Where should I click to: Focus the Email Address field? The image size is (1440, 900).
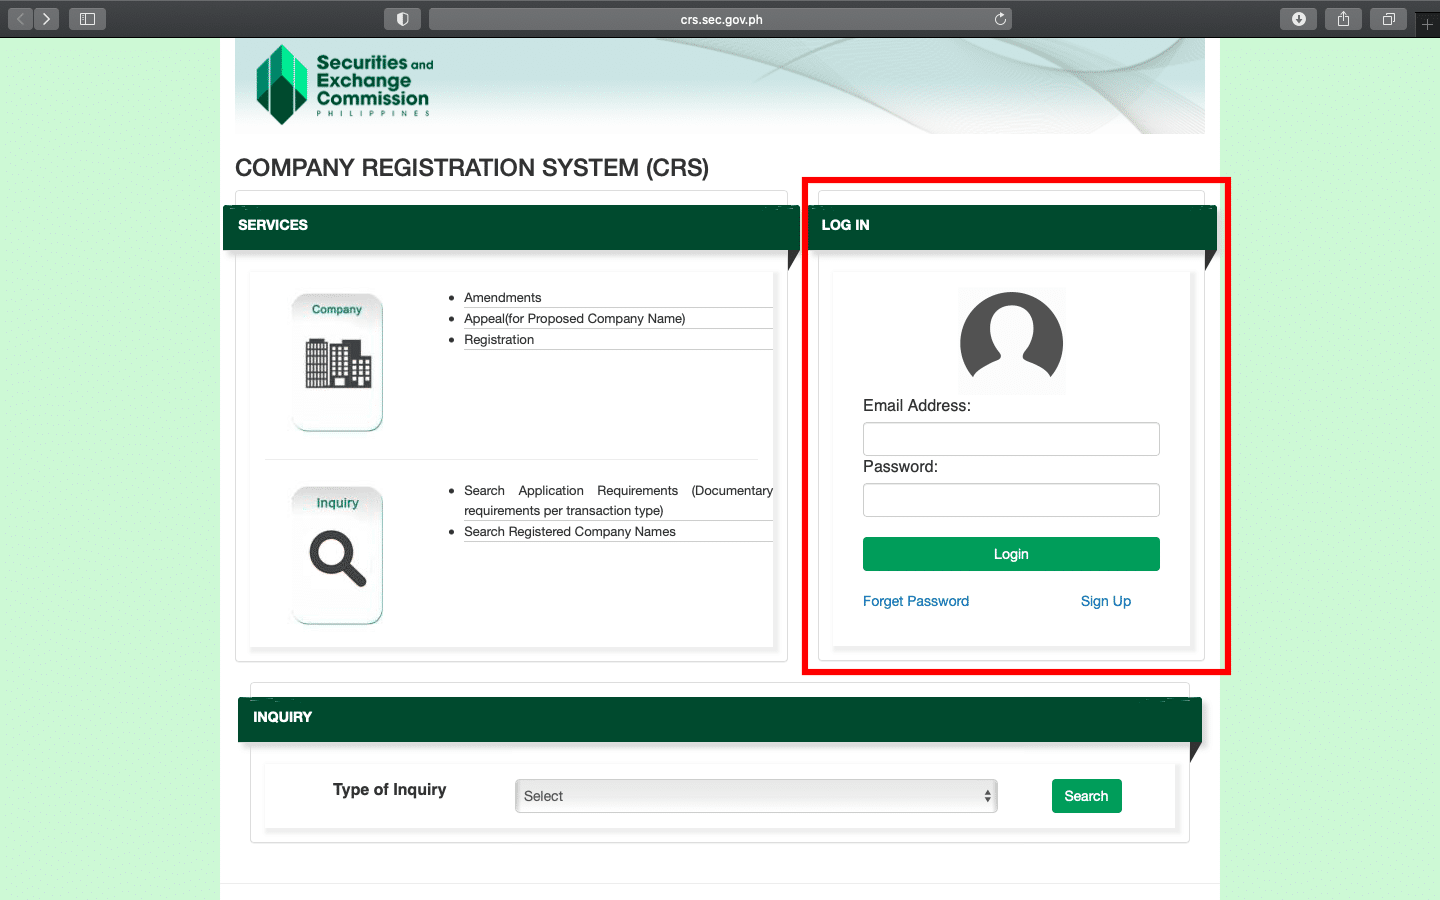click(x=1011, y=439)
